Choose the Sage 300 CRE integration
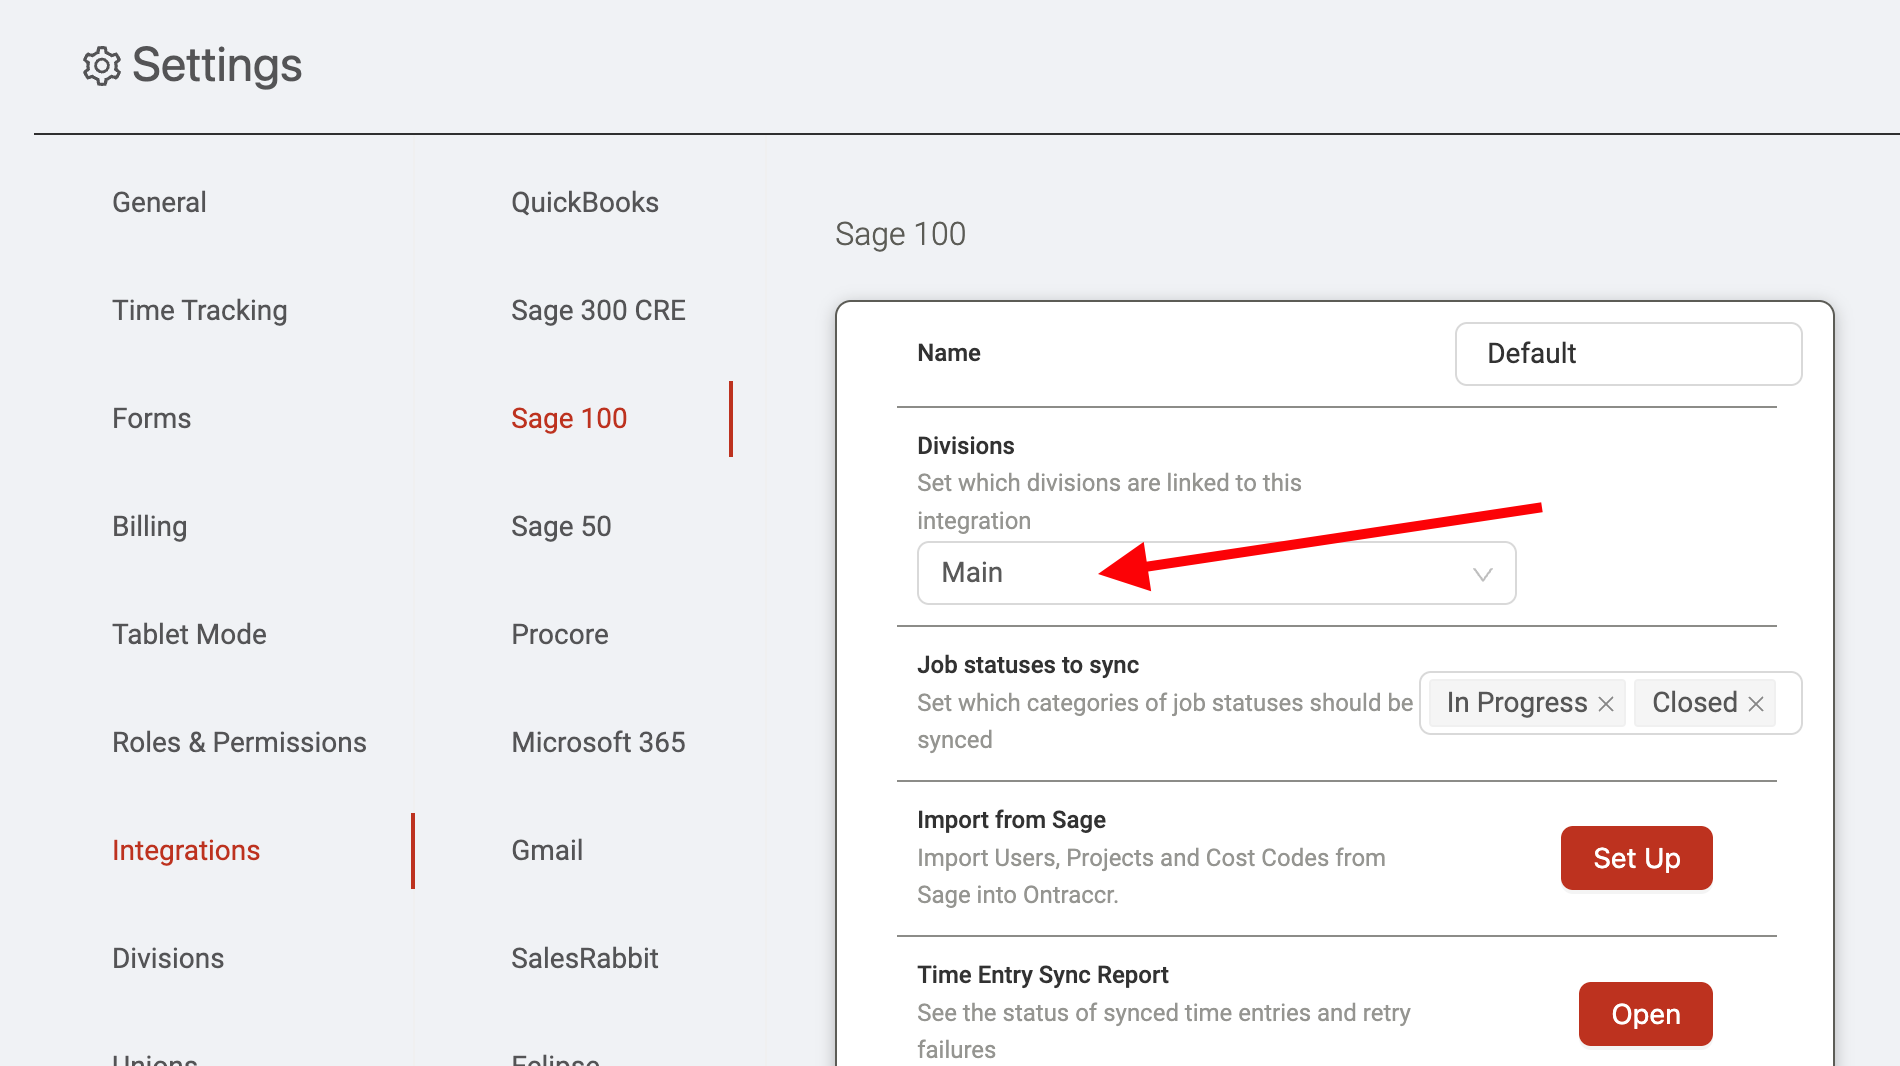The image size is (1900, 1066). pos(598,310)
